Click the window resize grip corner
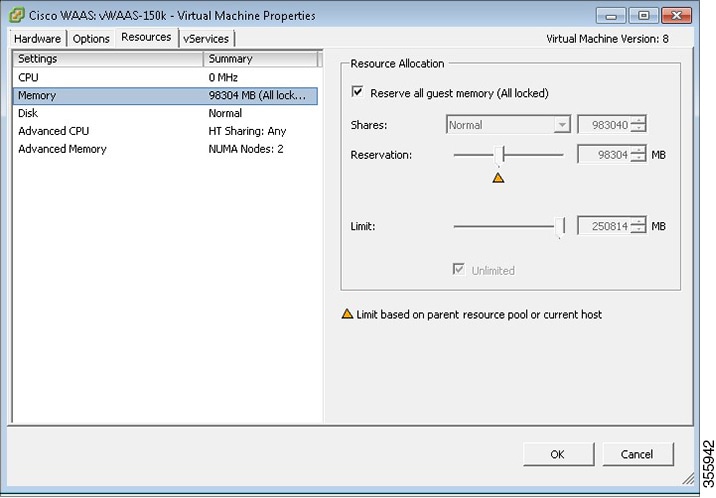Viewport: 716px width, 498px height. [688, 479]
